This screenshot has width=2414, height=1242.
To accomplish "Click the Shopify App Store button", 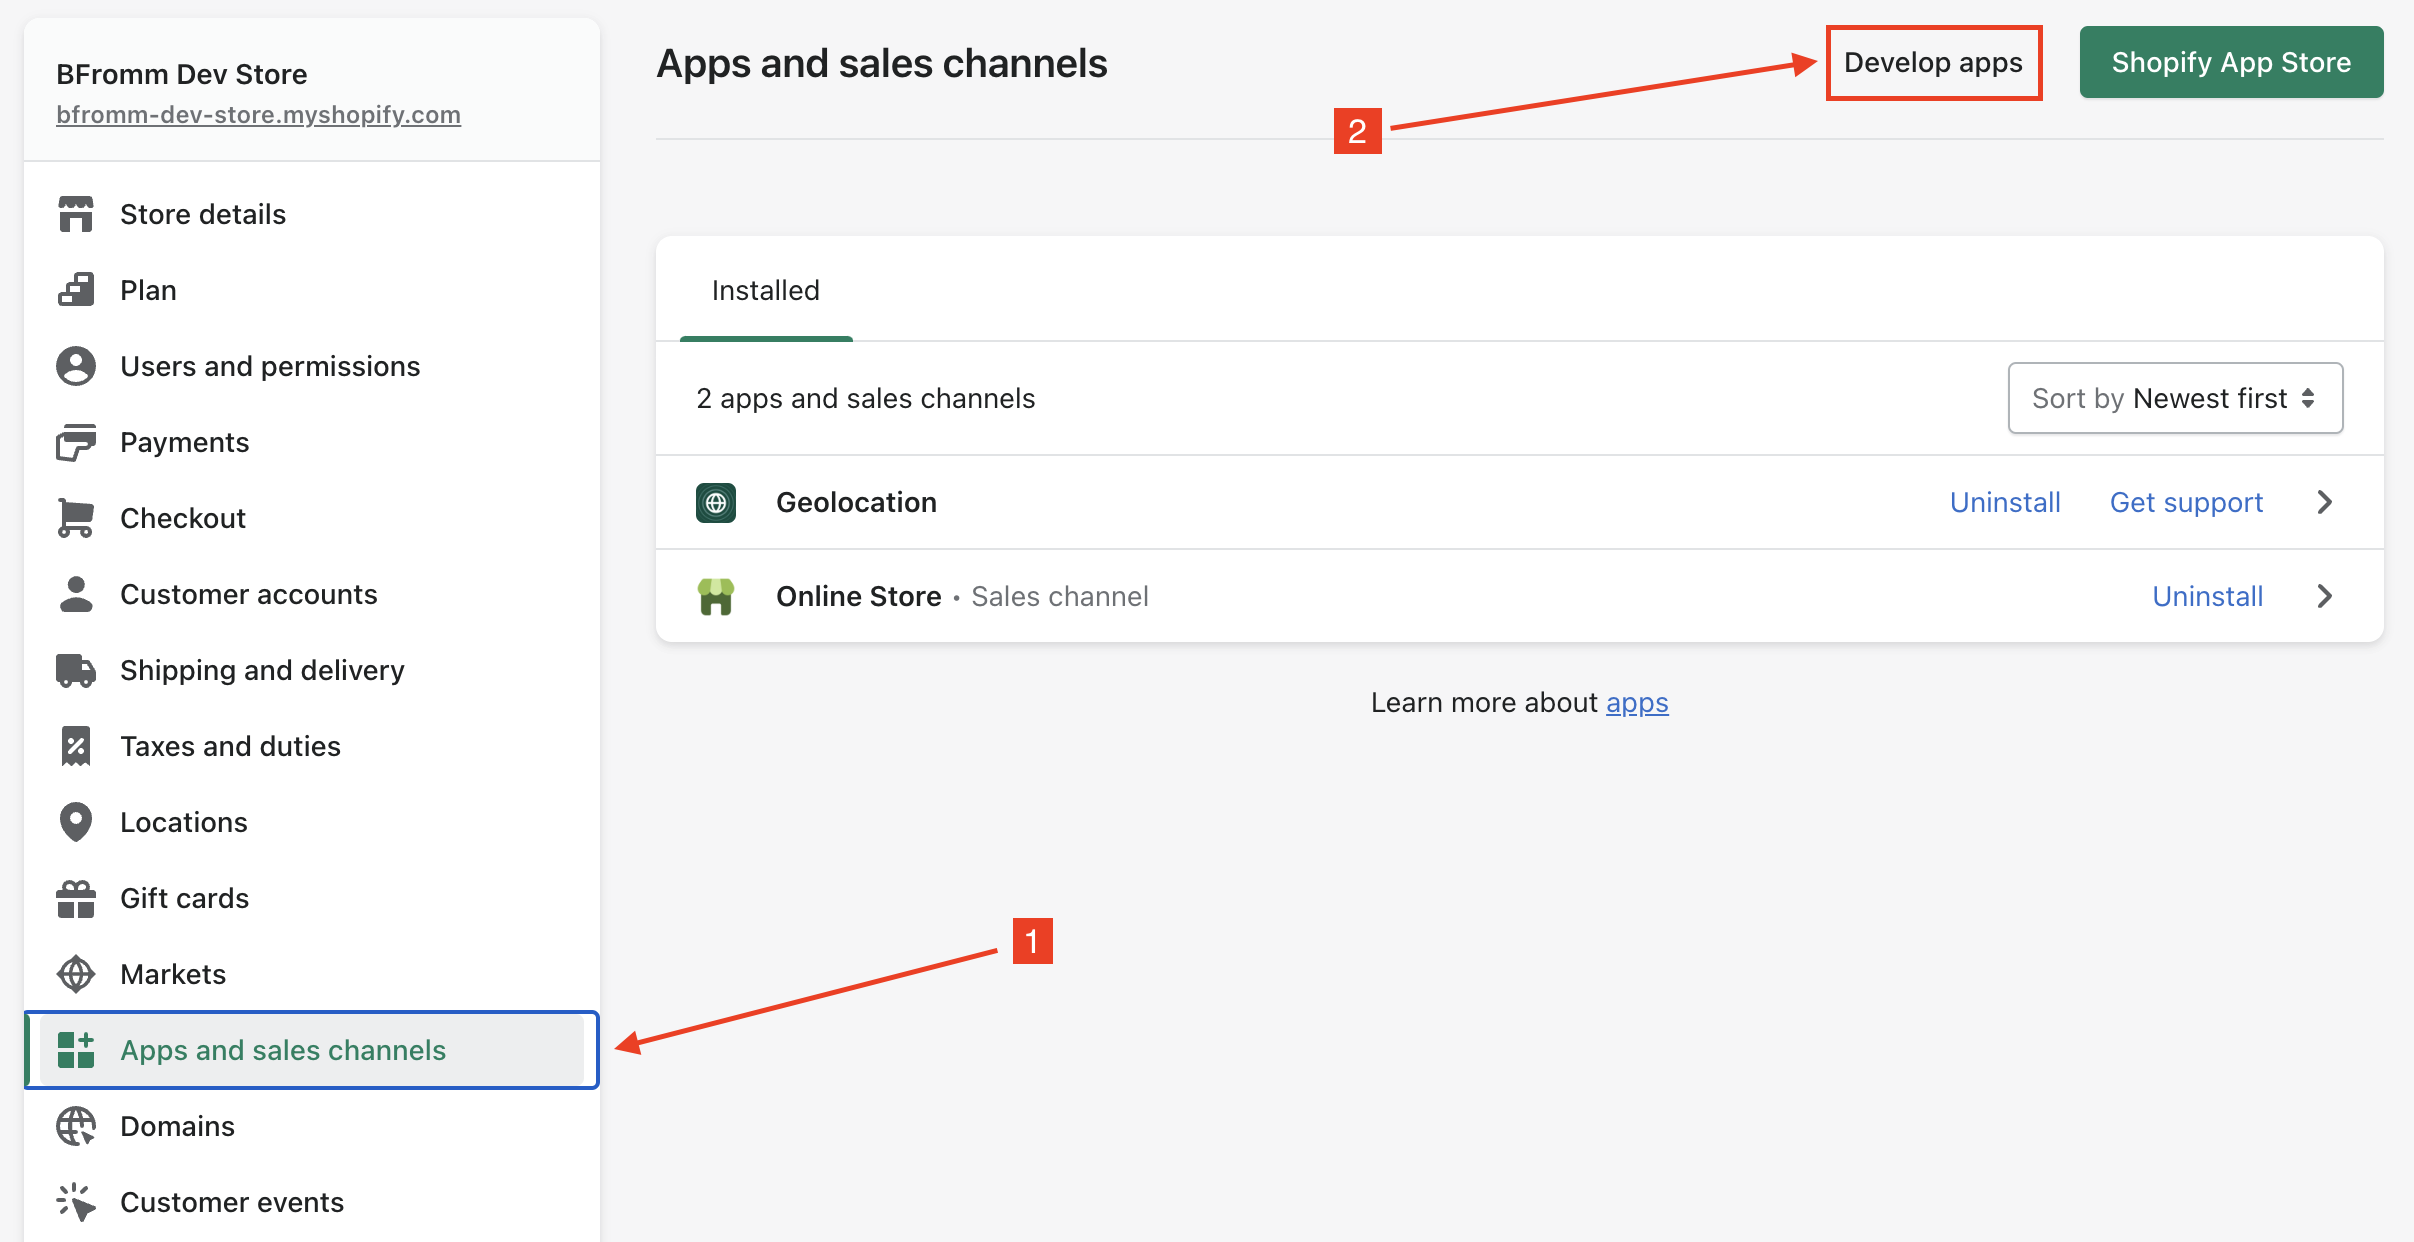I will pos(2229,62).
